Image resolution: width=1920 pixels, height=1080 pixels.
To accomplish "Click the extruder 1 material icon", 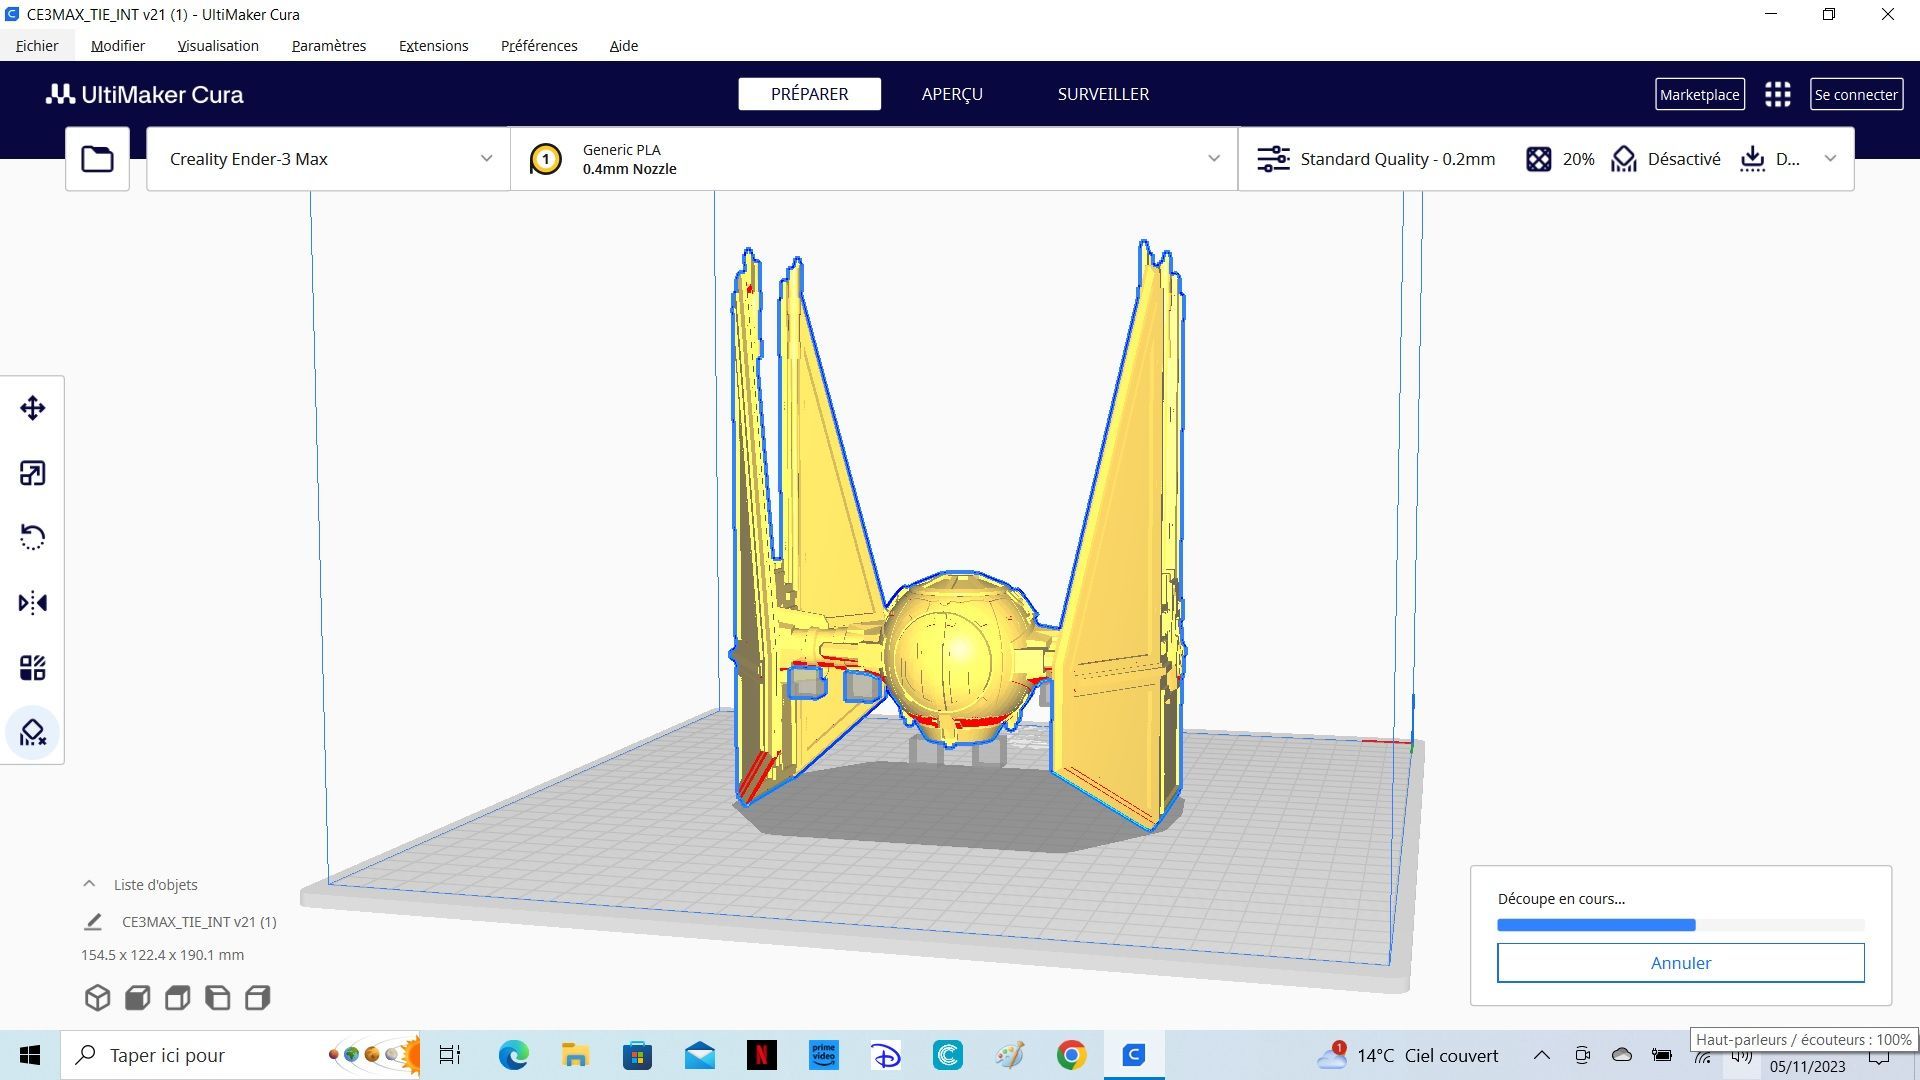I will point(545,159).
